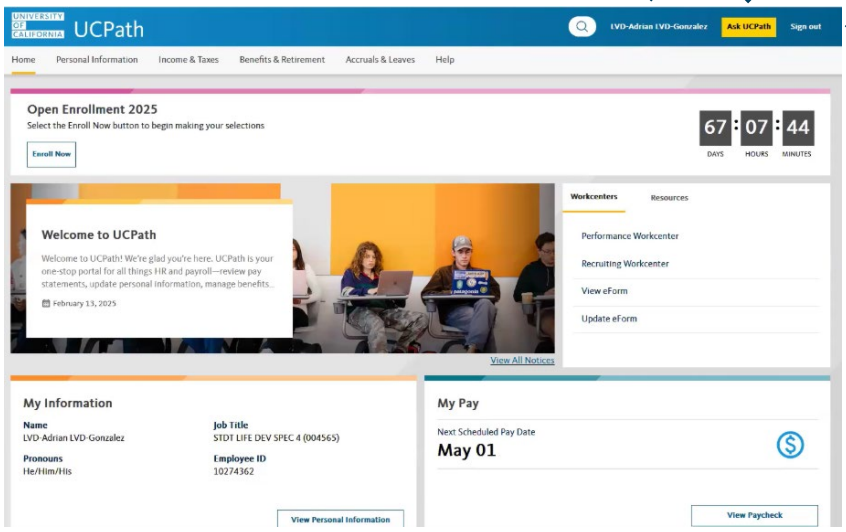
Task: Click the LVD-Adrian LVD-Gonzalez user name
Action: click(x=659, y=26)
